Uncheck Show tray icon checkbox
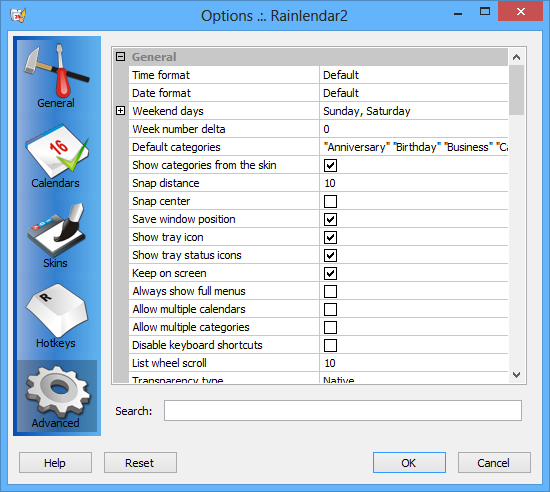 point(330,237)
